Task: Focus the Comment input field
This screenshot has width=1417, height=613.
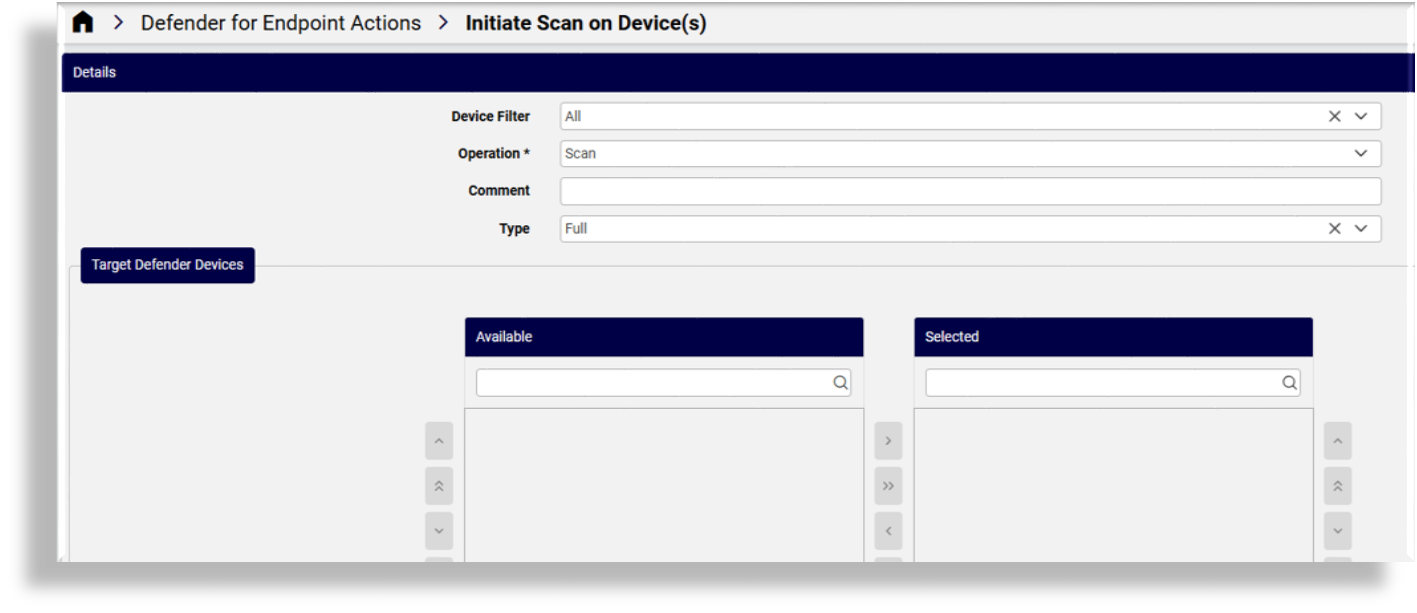Action: point(970,191)
